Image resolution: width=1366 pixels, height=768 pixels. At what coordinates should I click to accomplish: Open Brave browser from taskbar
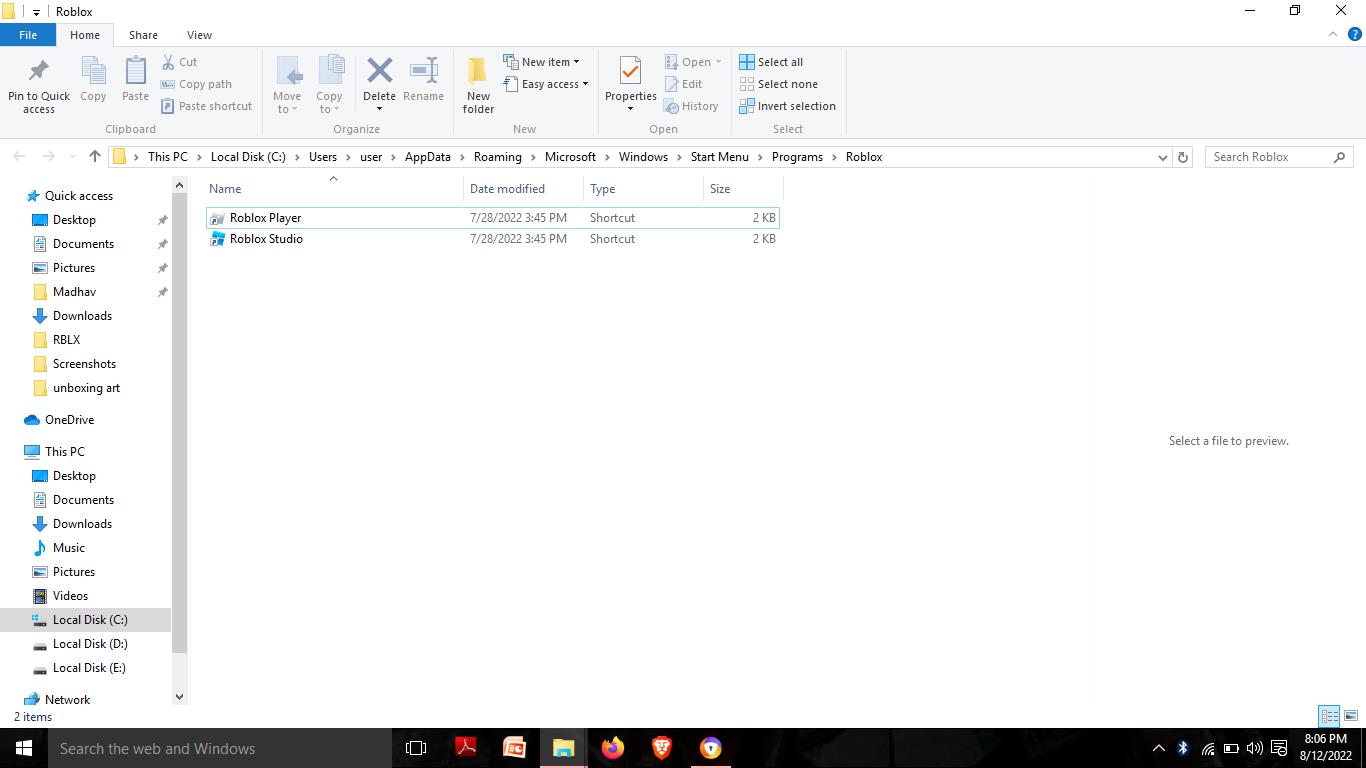click(x=661, y=748)
